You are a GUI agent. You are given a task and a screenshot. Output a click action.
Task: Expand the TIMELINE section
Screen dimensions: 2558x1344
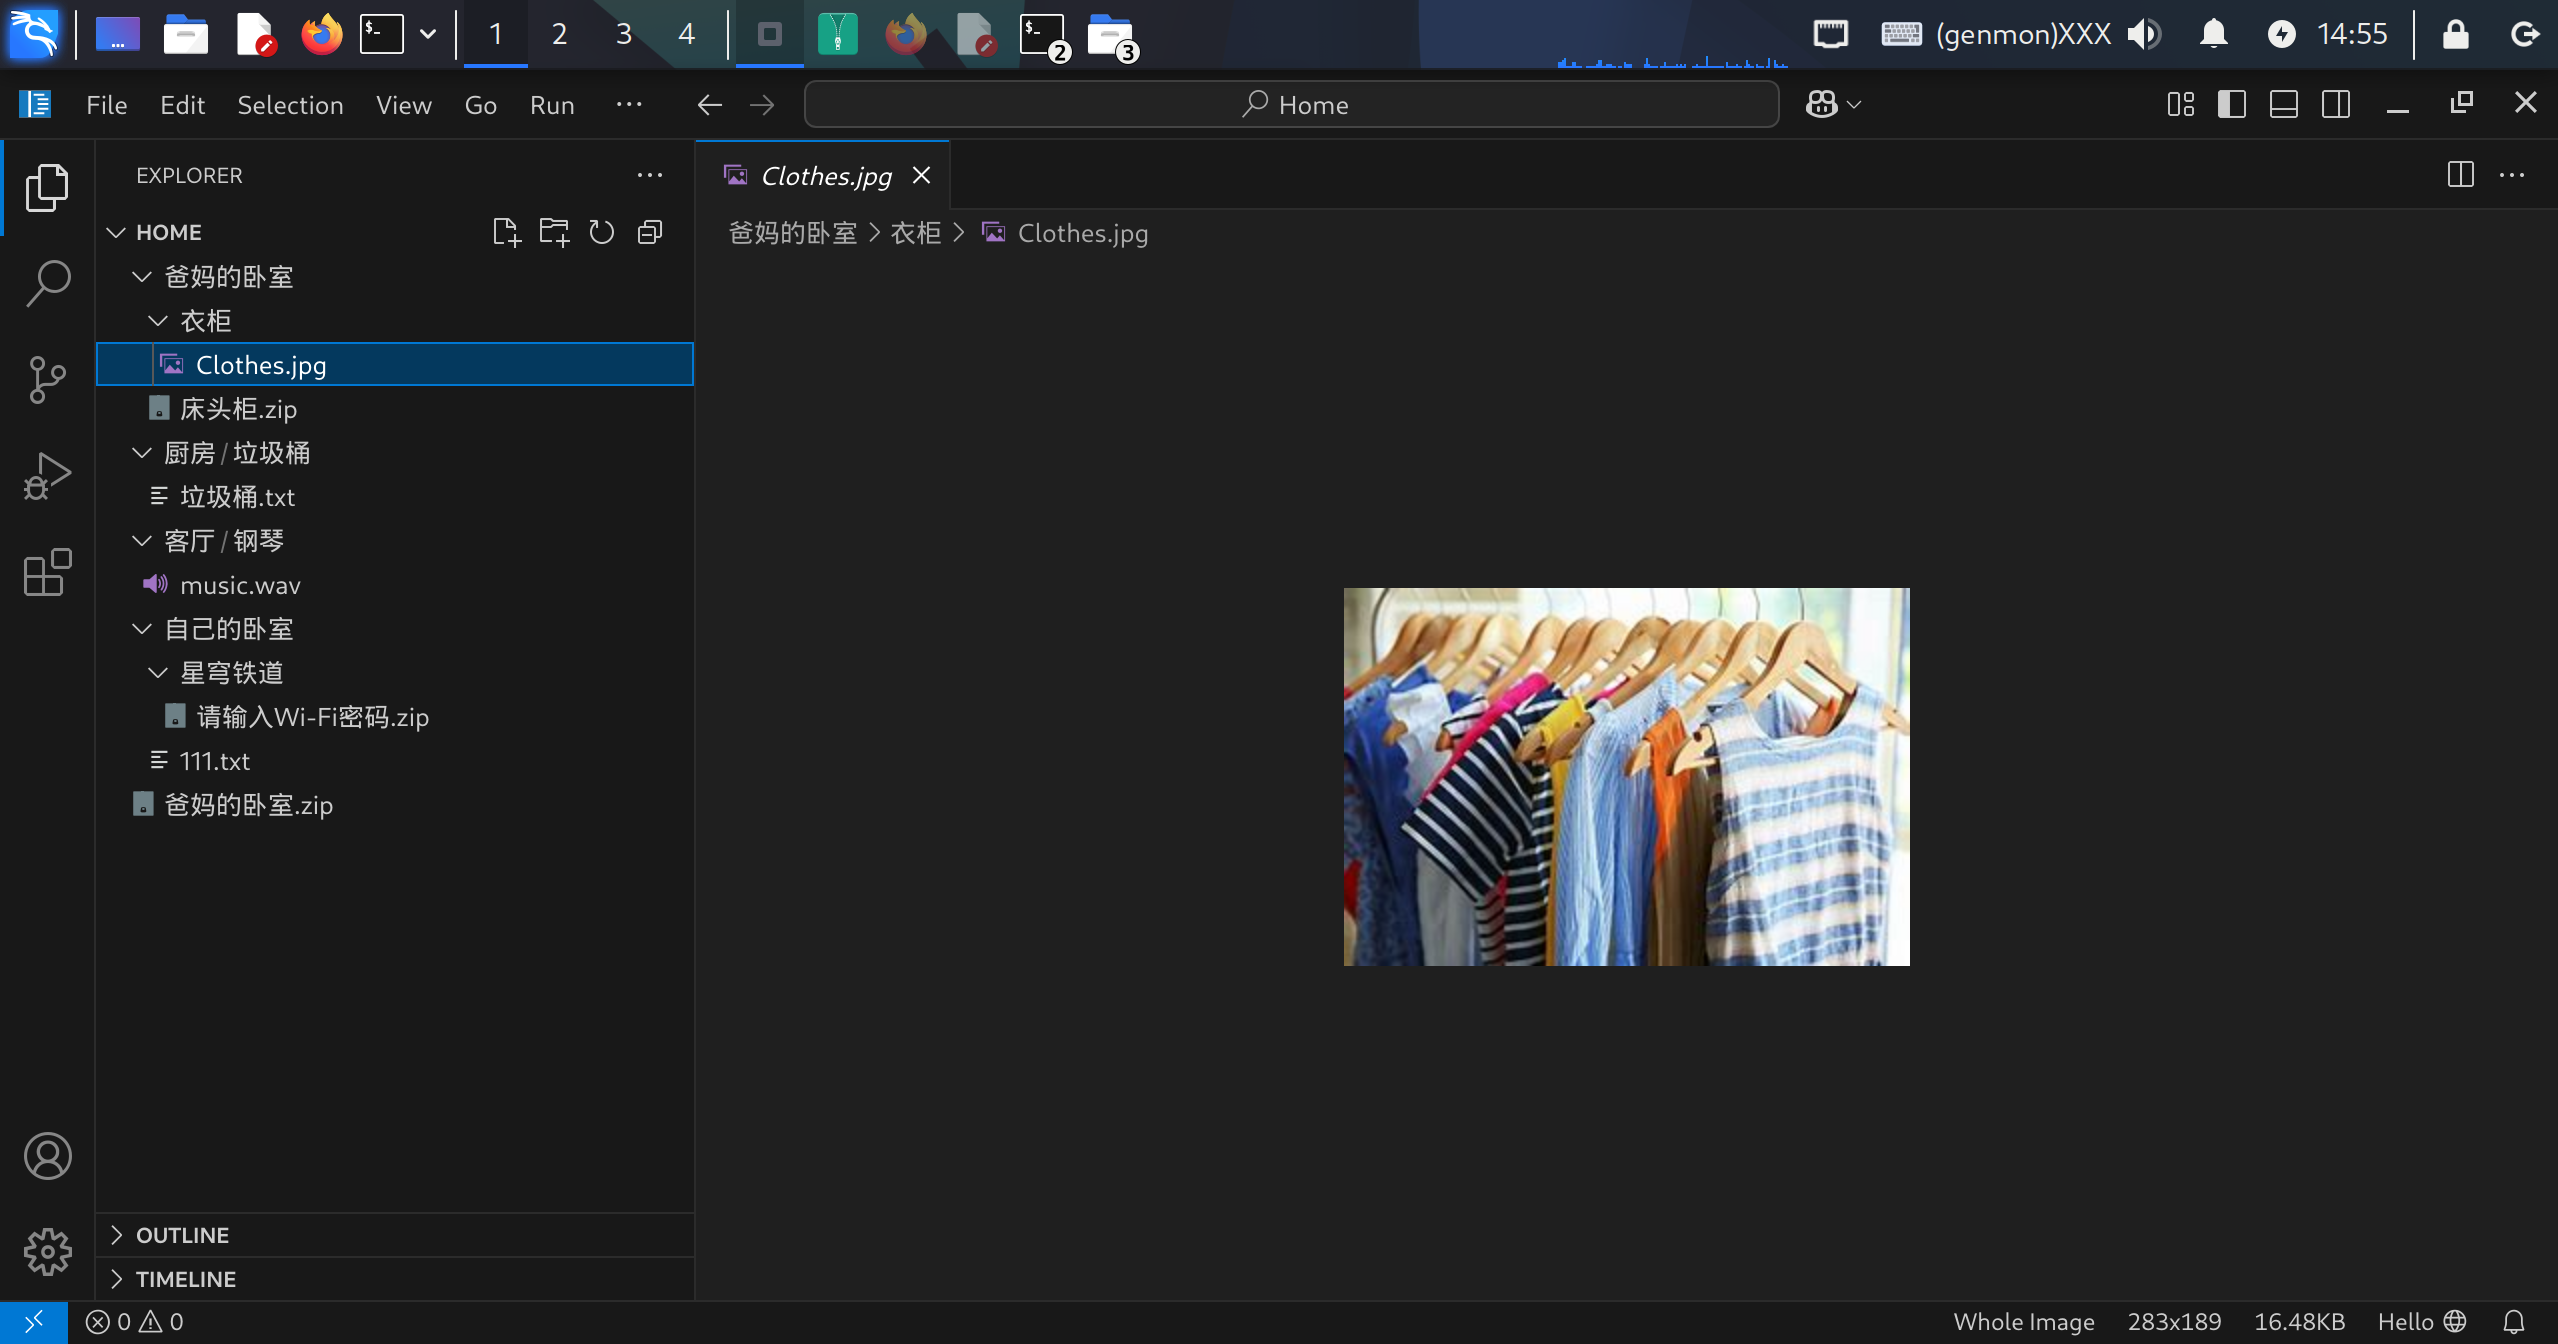tap(185, 1279)
